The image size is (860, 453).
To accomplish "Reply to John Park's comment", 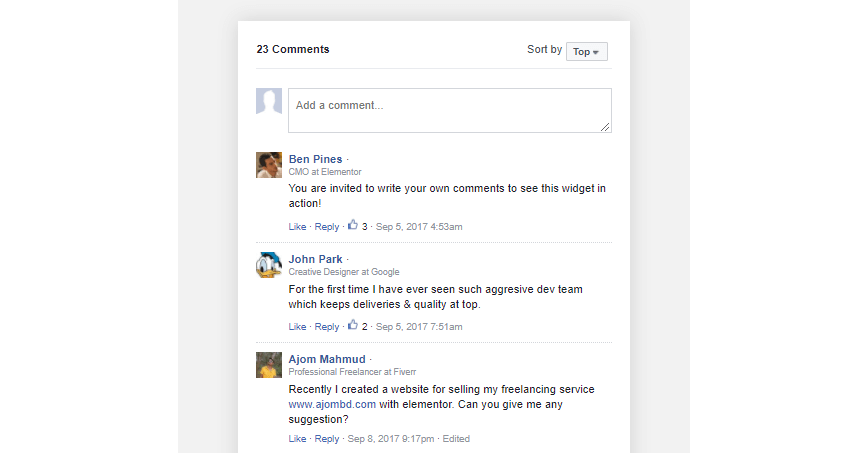I will [x=326, y=326].
